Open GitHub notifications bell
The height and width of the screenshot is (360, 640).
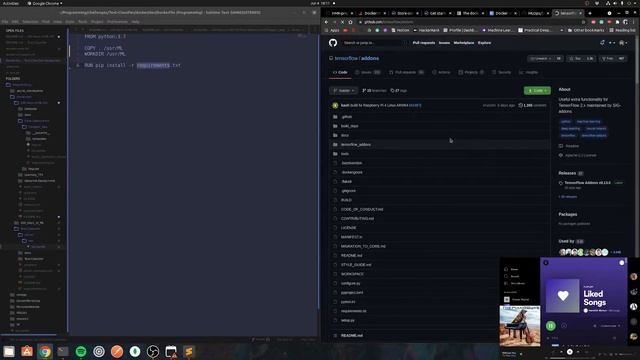(602, 42)
